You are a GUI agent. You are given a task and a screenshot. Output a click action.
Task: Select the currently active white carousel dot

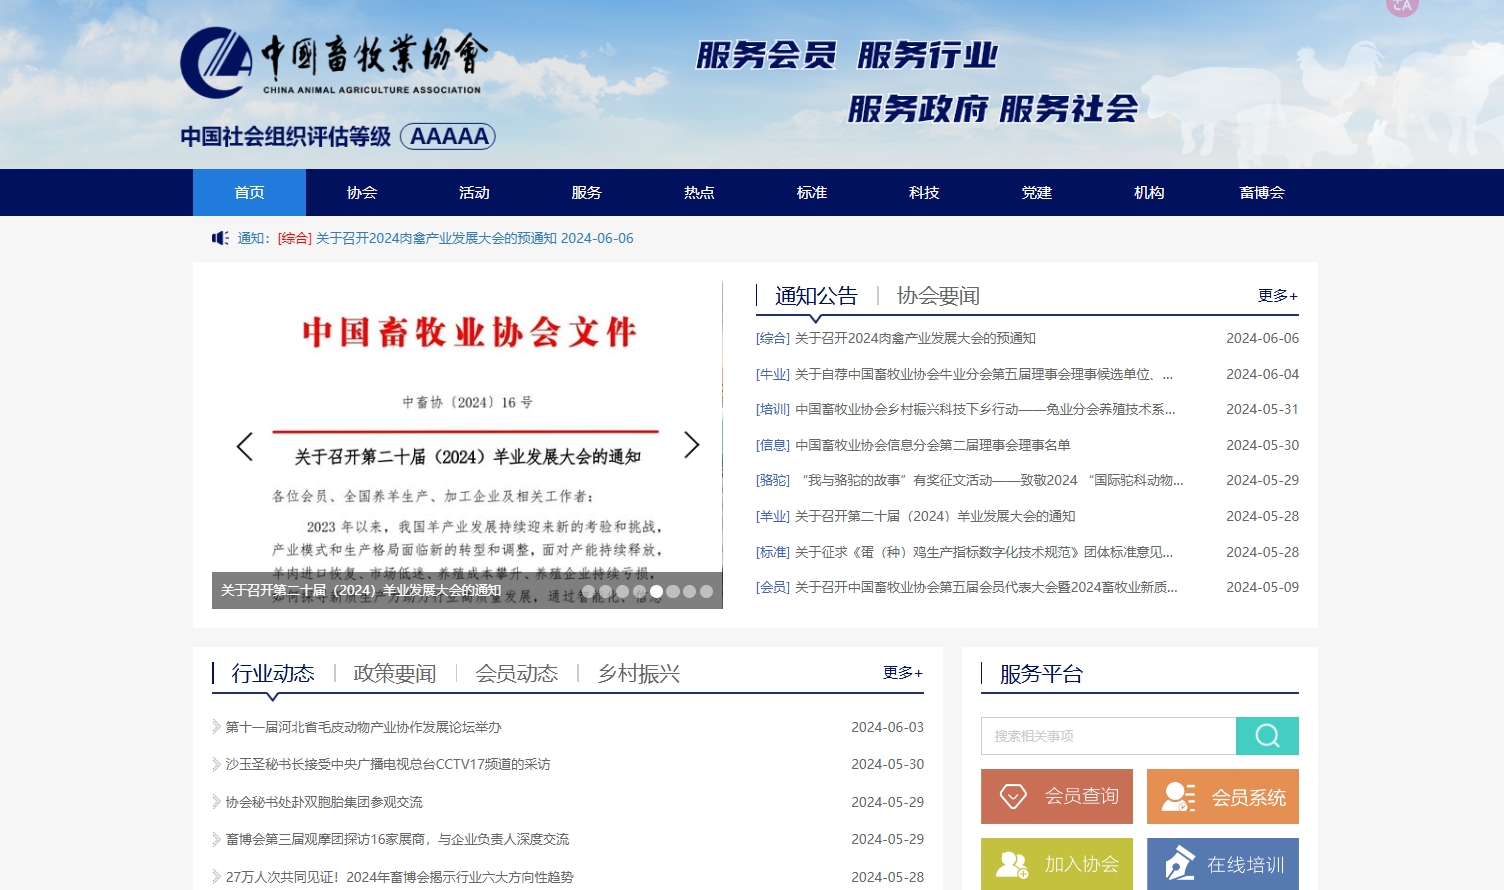click(656, 591)
